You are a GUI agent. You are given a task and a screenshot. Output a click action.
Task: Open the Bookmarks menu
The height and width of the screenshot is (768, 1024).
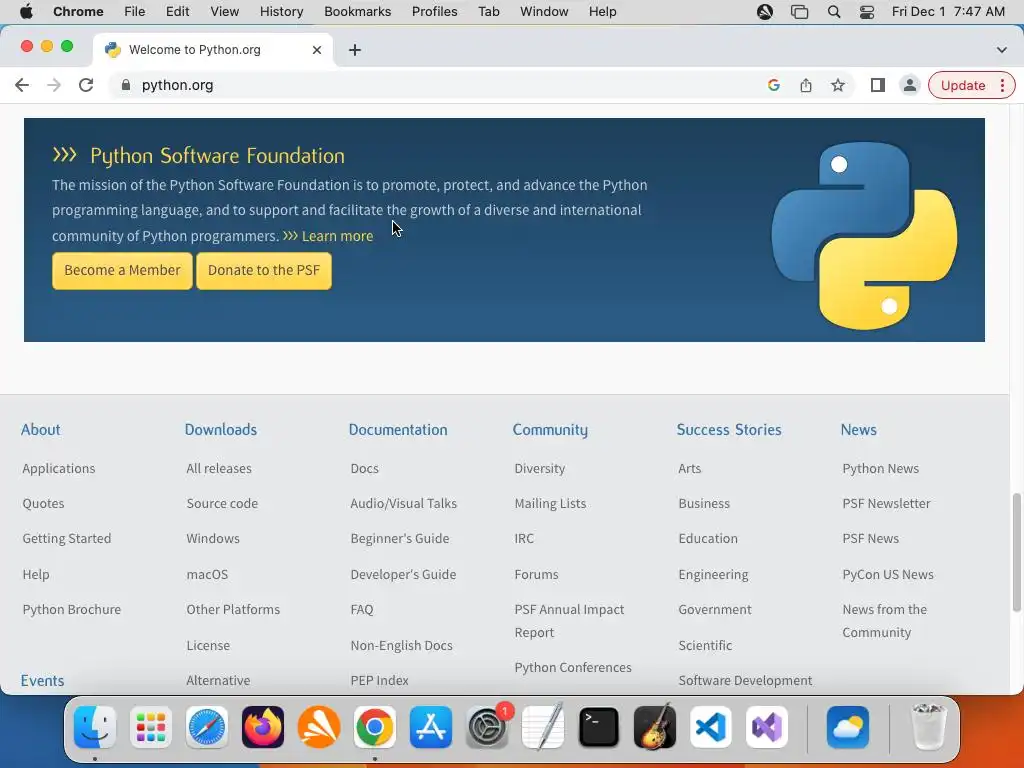[x=357, y=12]
